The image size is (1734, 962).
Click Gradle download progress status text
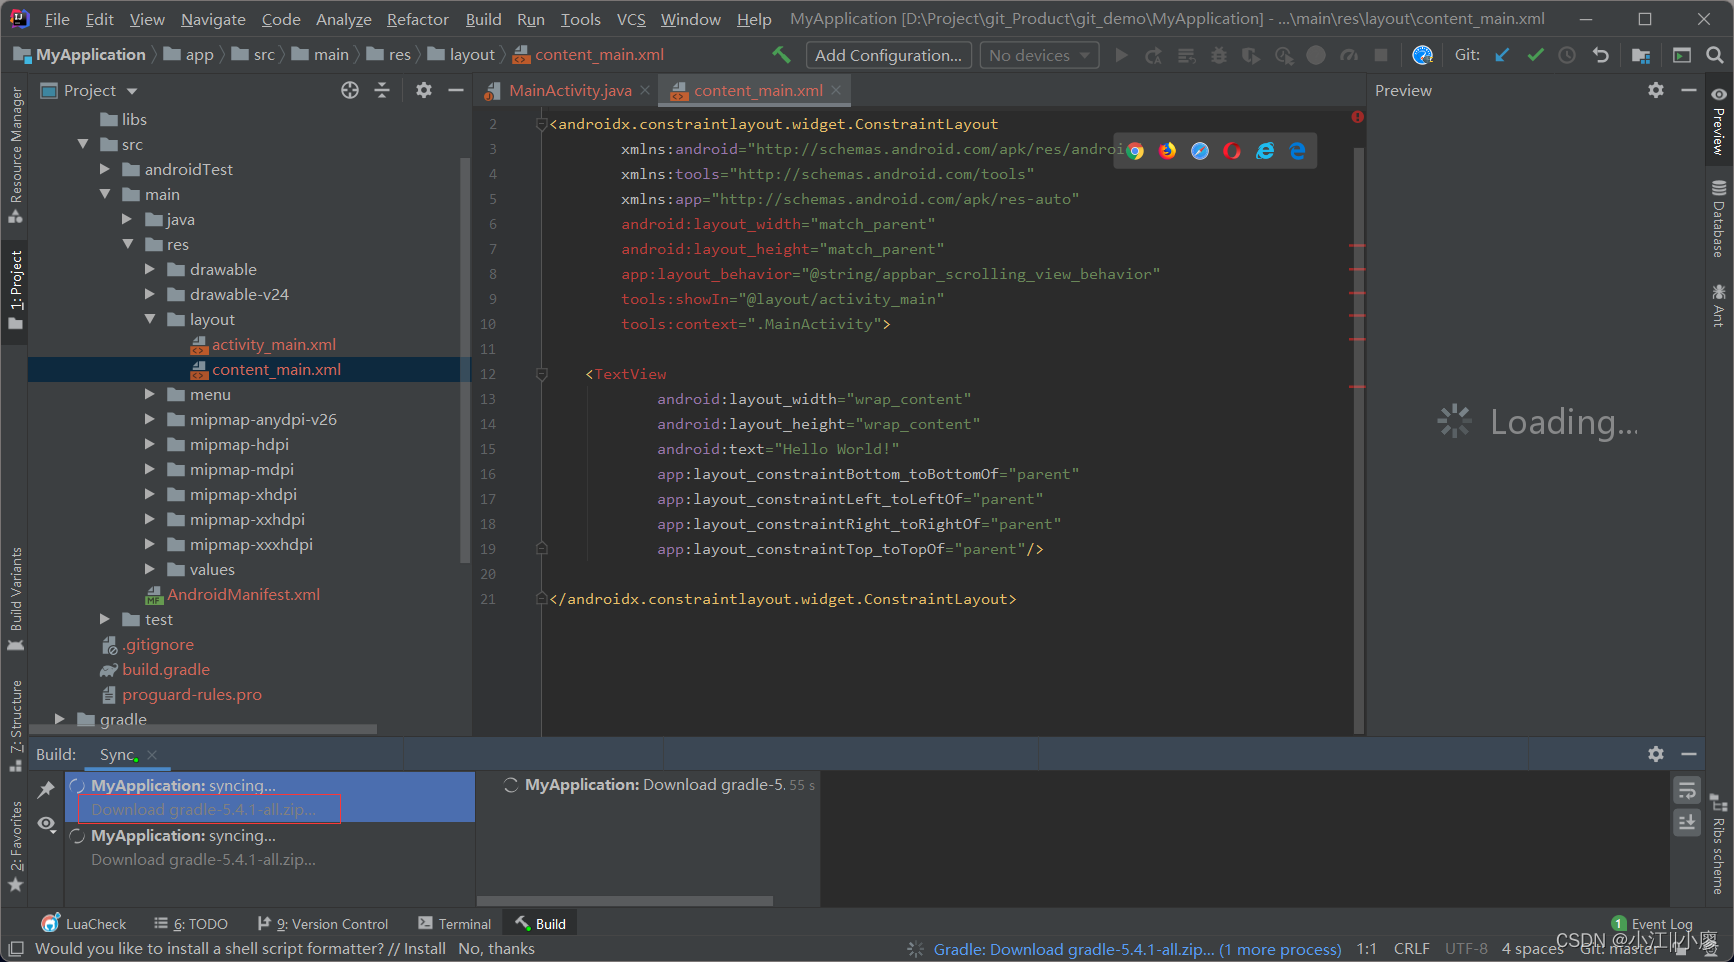[x=1137, y=949]
